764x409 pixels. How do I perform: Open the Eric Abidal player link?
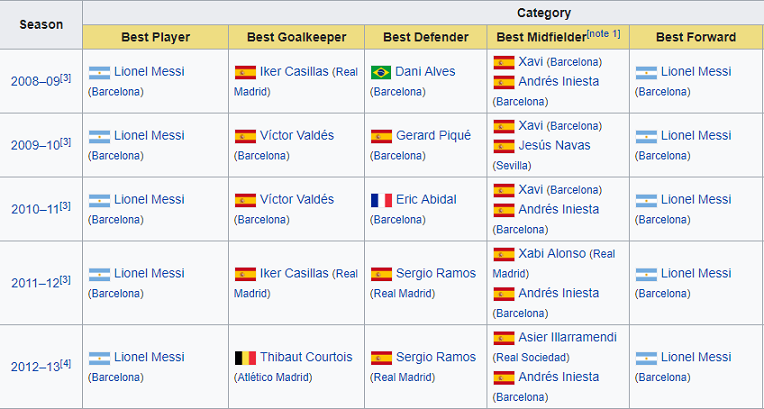[x=427, y=200]
